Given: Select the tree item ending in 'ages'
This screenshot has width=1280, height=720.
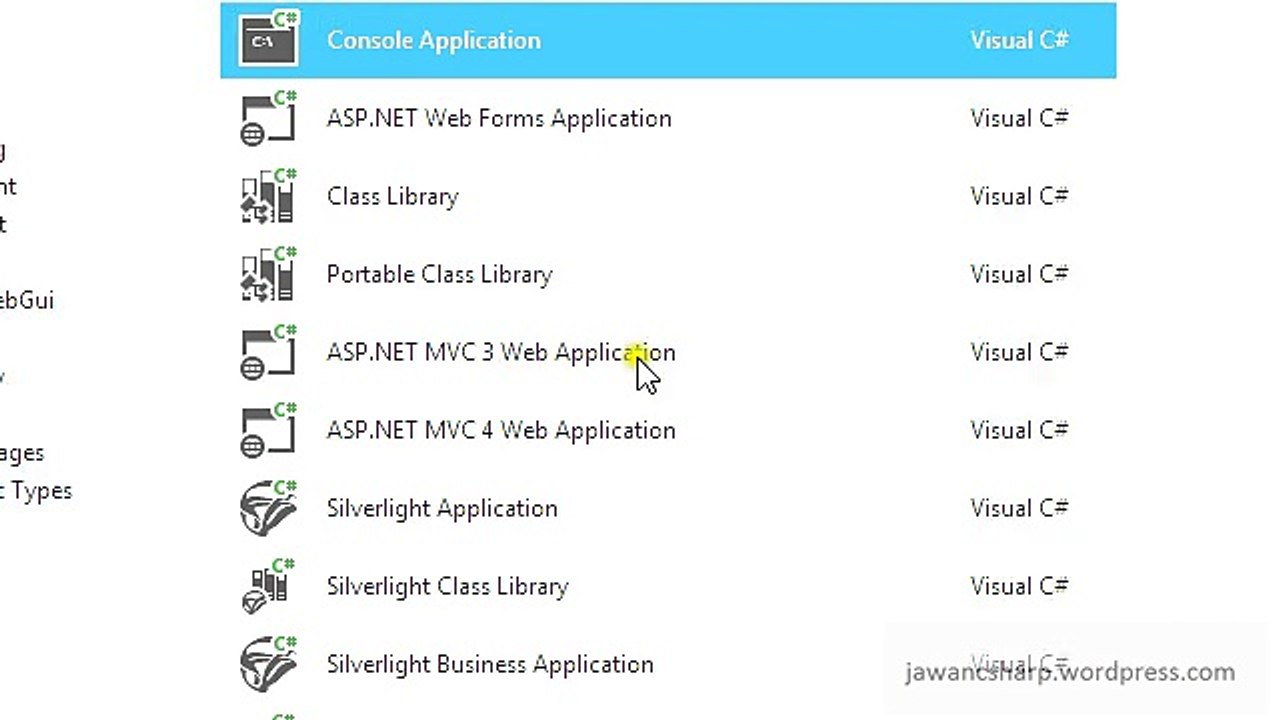Looking at the screenshot, I should [x=22, y=453].
